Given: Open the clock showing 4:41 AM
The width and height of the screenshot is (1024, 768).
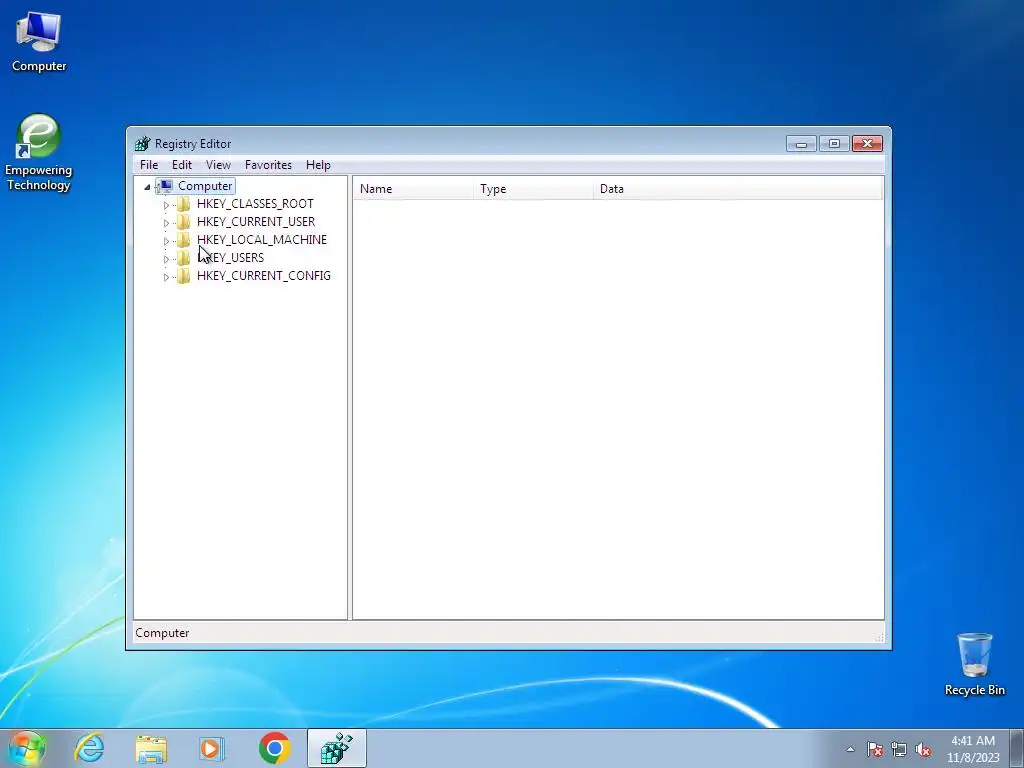Looking at the screenshot, I should 973,749.
